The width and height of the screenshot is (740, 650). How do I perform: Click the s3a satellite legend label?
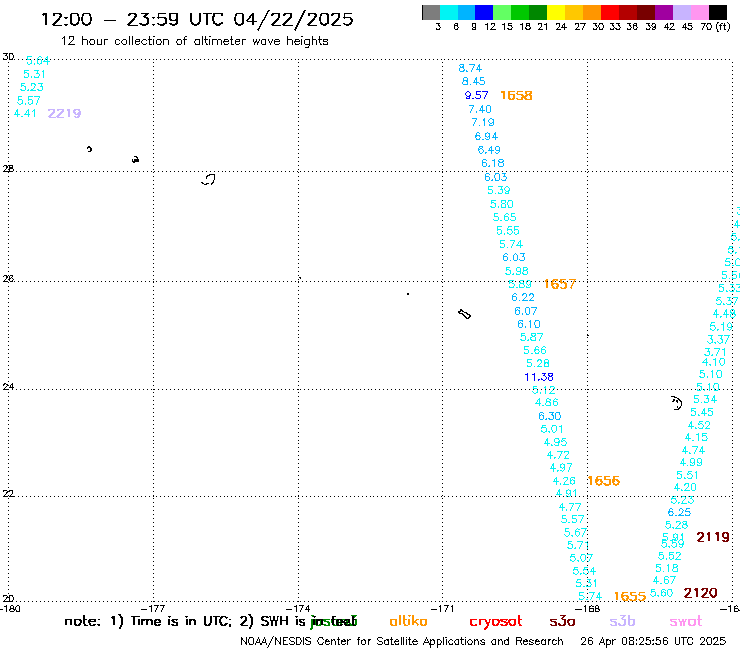pos(562,621)
